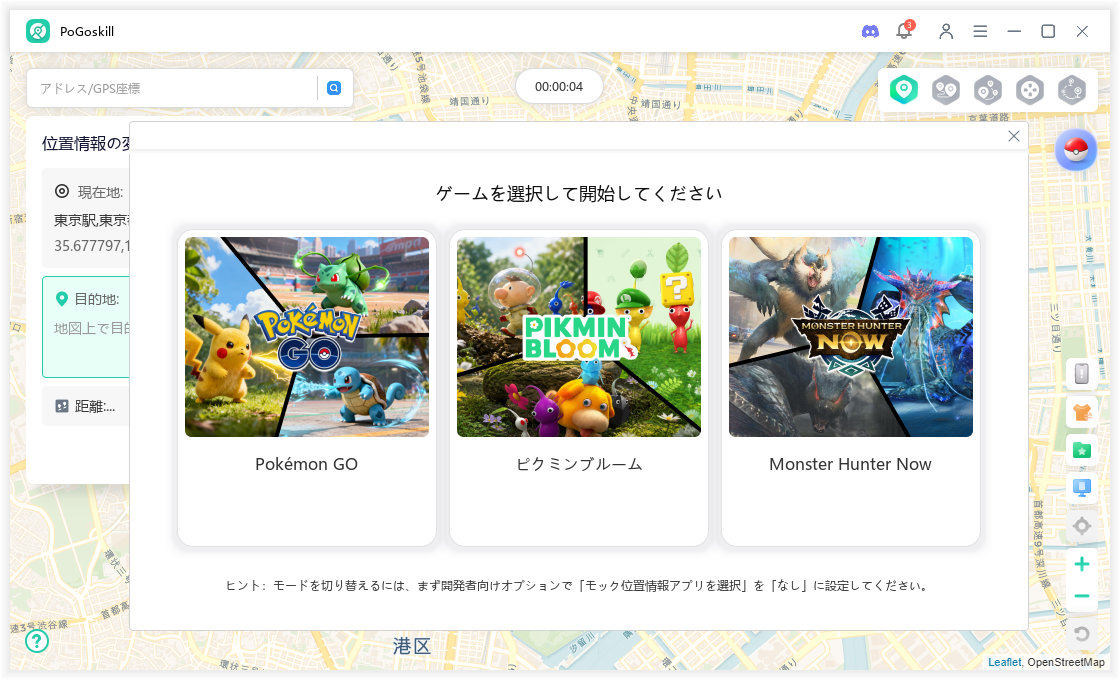Image resolution: width=1120 pixels, height=680 pixels.
Task: Choose the Pikmin Bloom card image
Action: 579,336
